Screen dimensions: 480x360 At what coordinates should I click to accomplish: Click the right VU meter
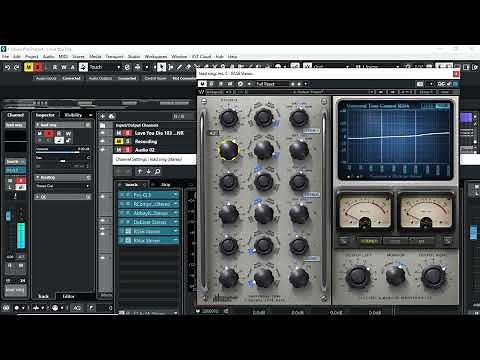(x=426, y=211)
